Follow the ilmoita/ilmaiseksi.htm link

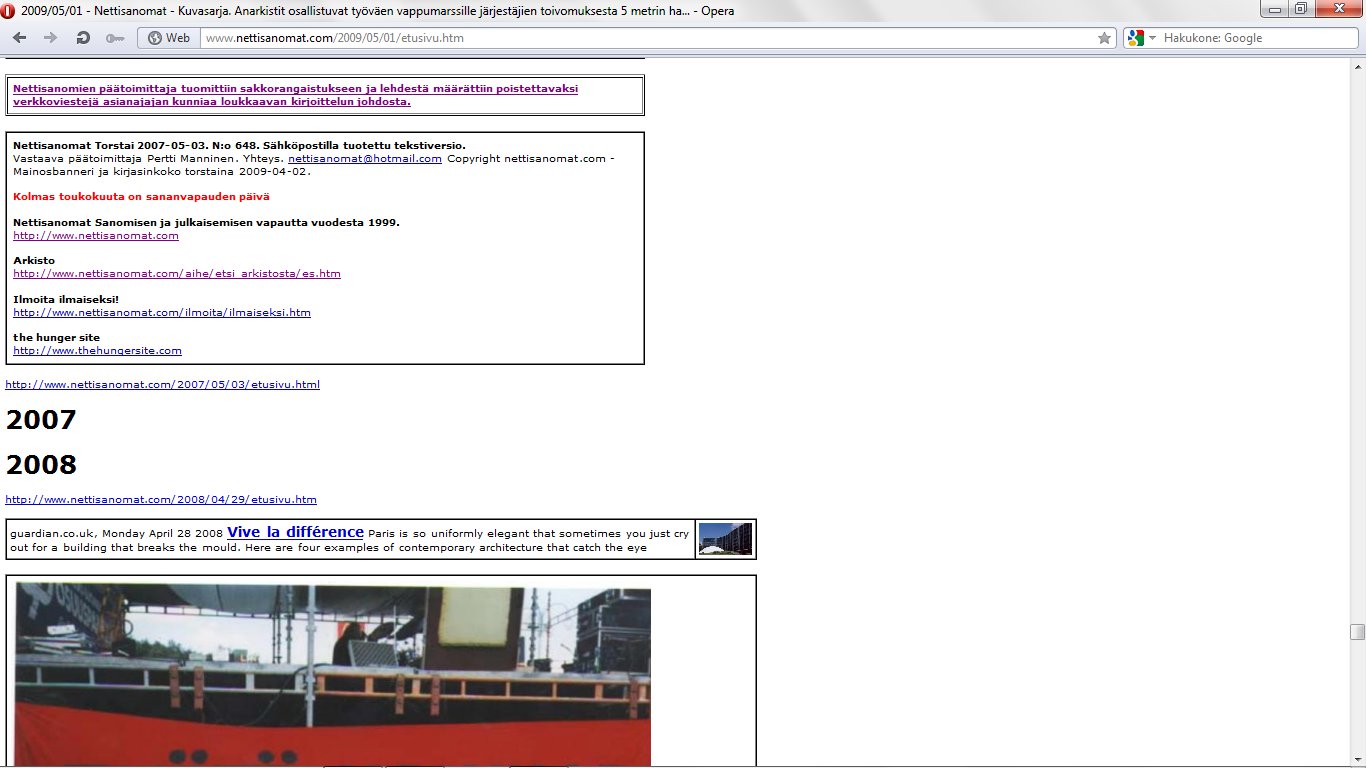(x=161, y=313)
